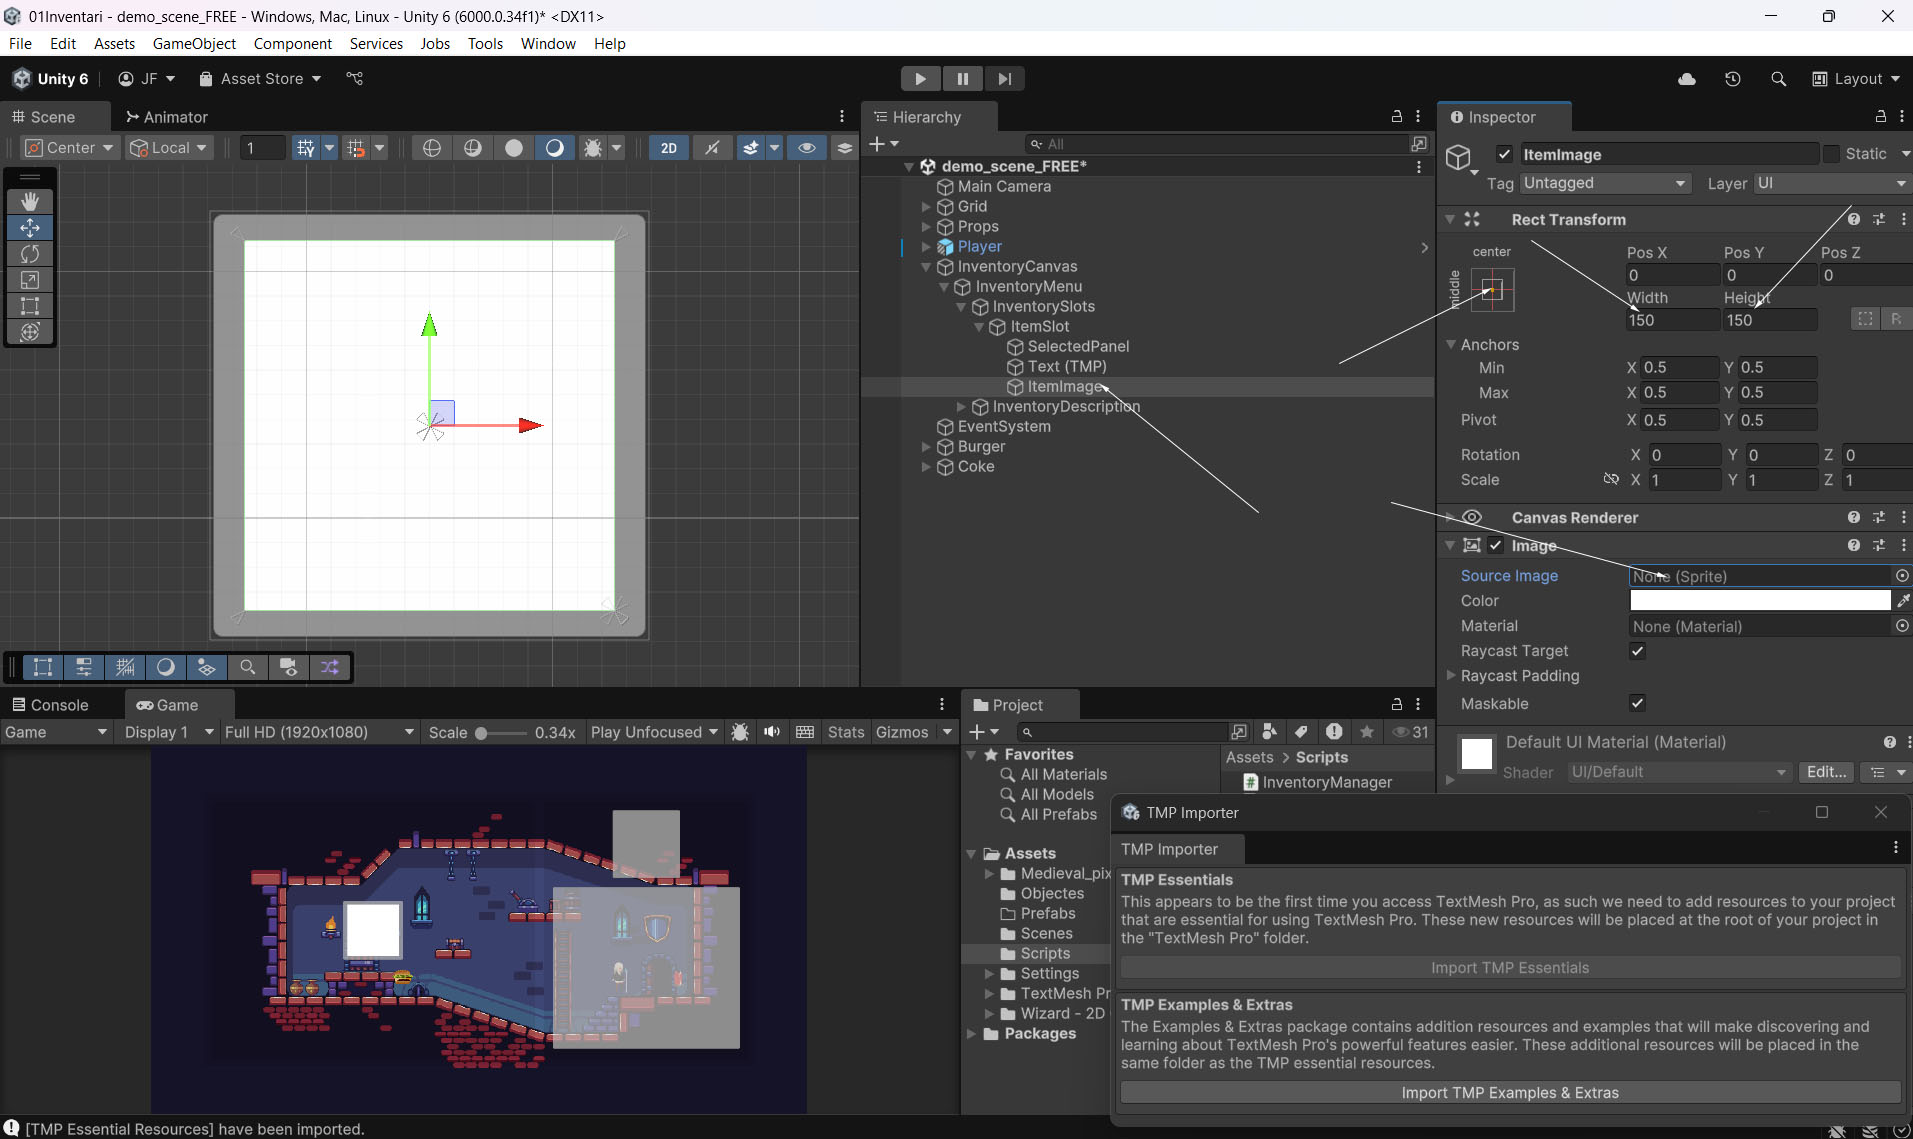
Task: Click the white Color swatch in Image
Action: tap(1759, 601)
